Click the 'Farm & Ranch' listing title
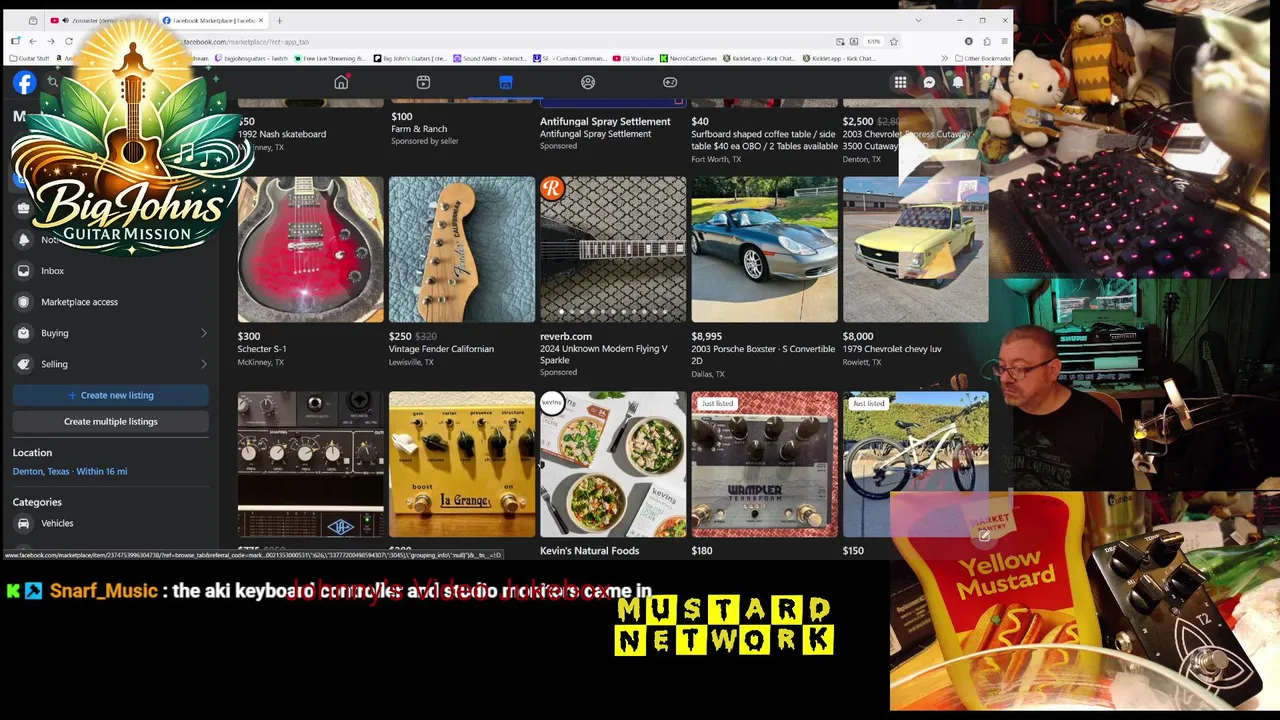The width and height of the screenshot is (1280, 720). [419, 129]
